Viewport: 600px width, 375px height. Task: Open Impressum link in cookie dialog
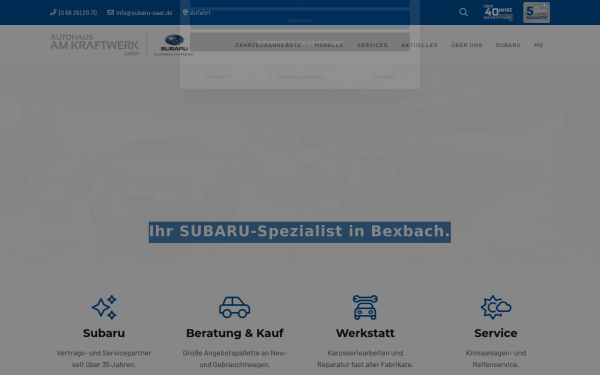(x=384, y=77)
